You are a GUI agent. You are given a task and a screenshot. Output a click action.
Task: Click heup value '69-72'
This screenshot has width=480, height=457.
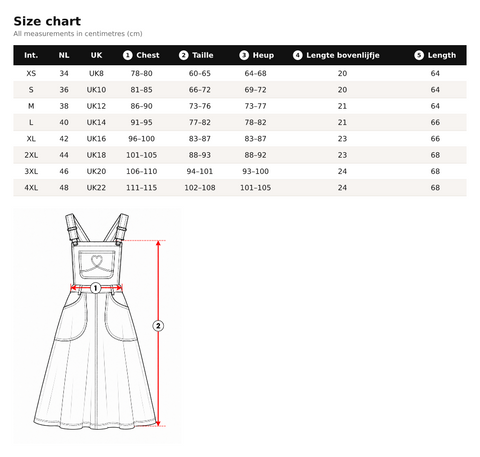coord(255,90)
